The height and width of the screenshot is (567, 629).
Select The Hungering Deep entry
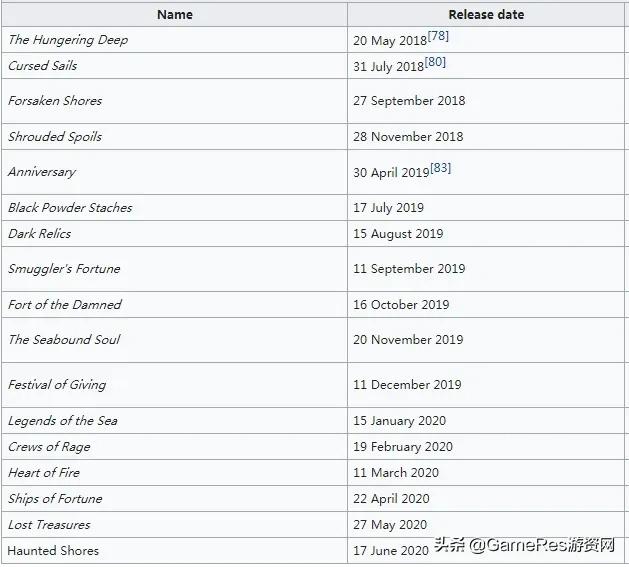68,40
